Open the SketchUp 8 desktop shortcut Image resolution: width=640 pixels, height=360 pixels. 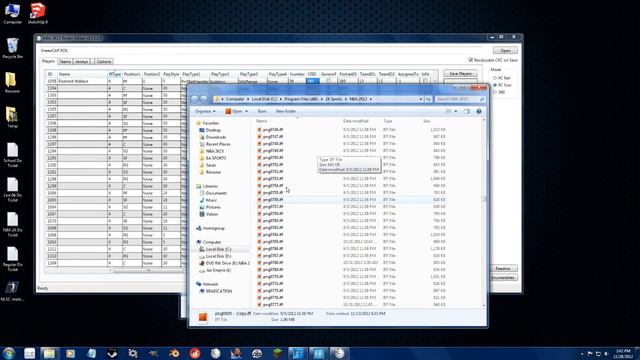pos(38,13)
